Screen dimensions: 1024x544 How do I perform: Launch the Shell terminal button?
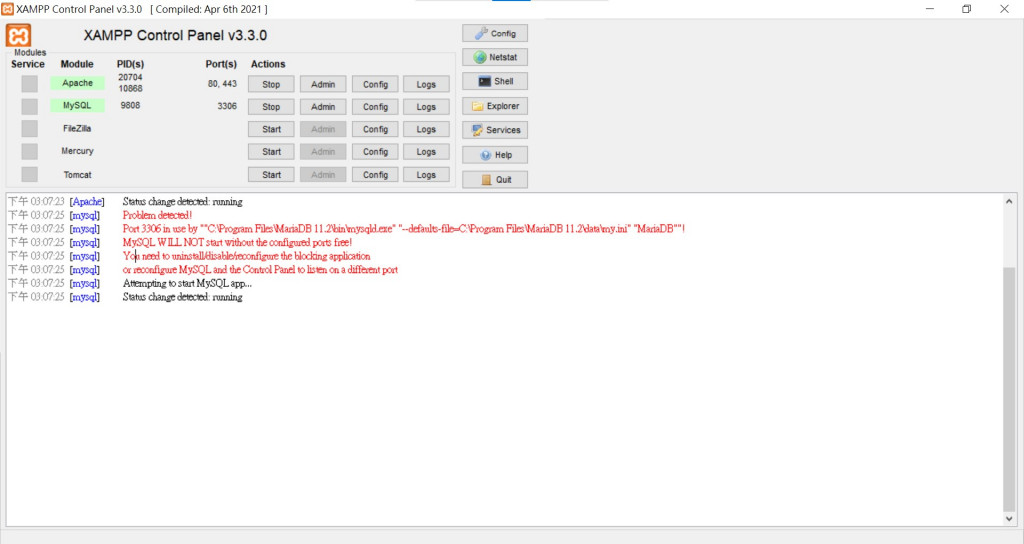(x=495, y=82)
